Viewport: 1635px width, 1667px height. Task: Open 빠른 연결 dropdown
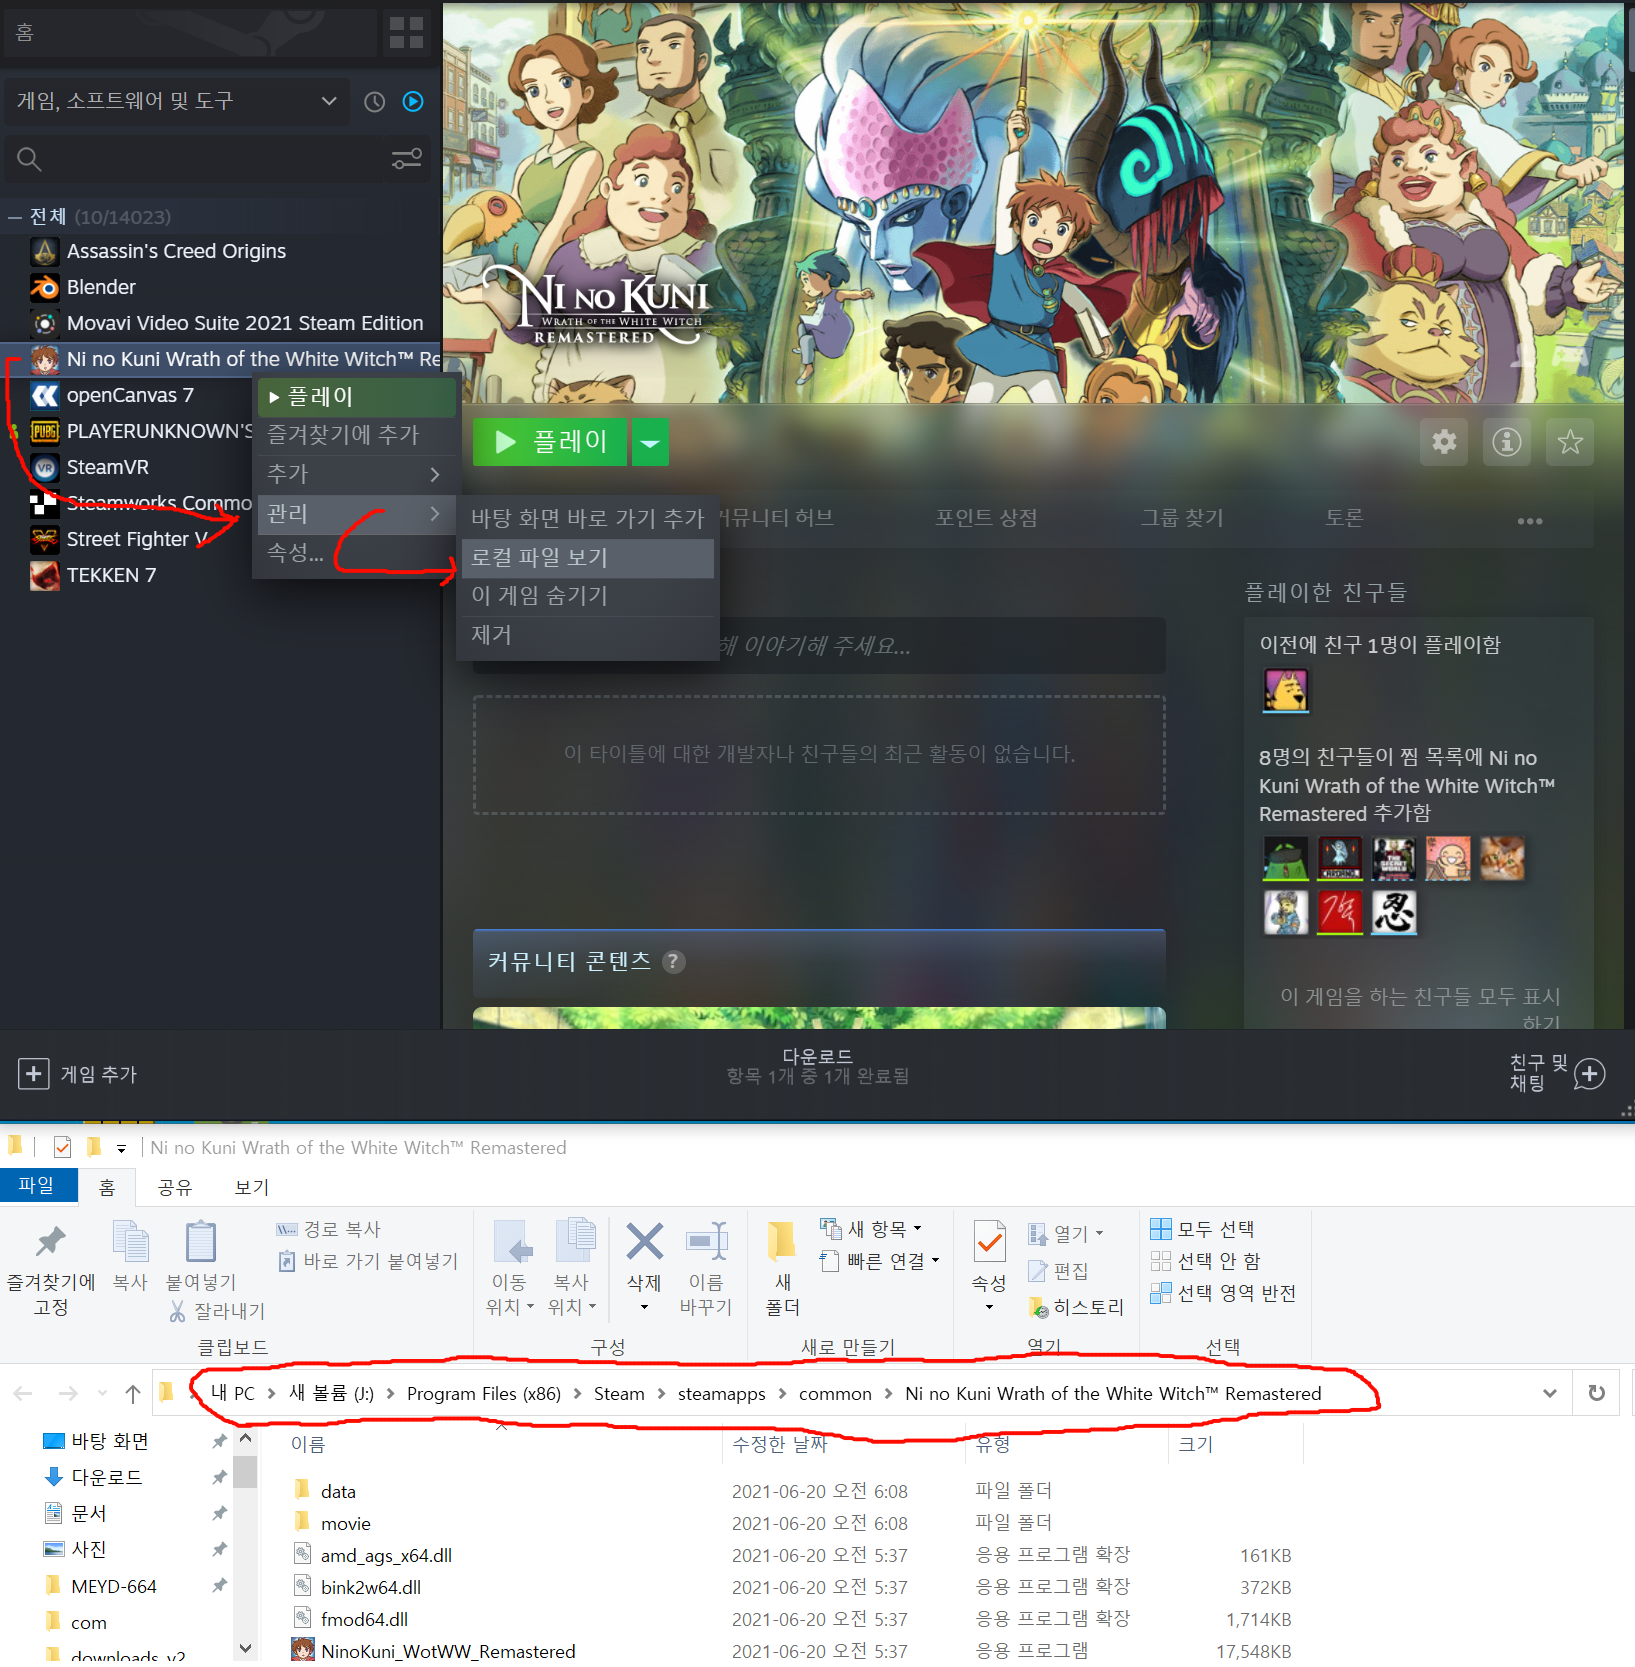coord(880,1261)
